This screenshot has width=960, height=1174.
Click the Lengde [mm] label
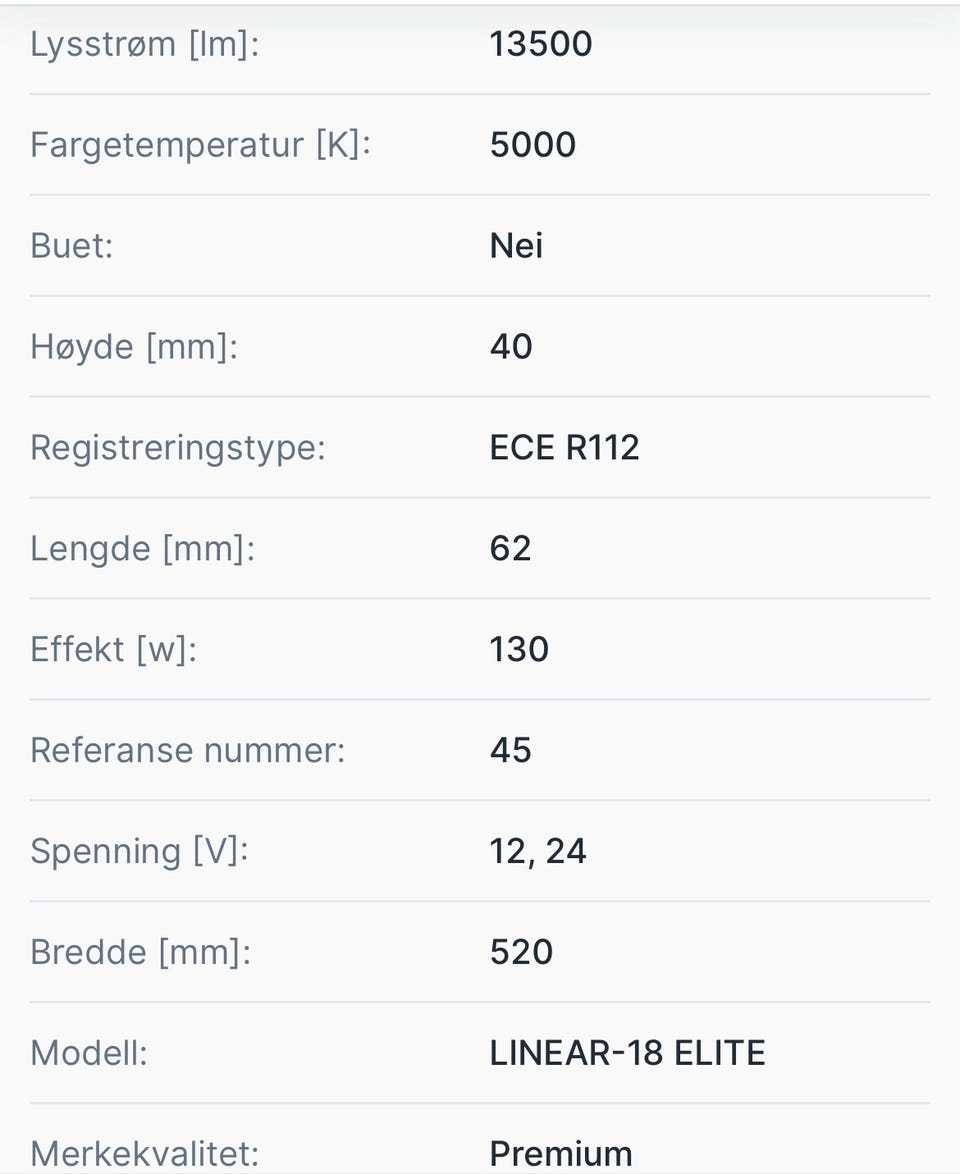[x=142, y=549]
